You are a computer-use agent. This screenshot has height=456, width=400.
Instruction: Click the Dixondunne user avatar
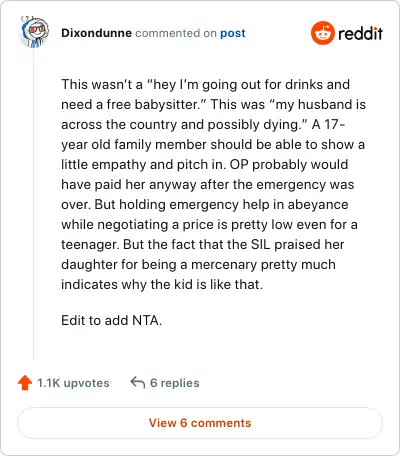point(34,32)
